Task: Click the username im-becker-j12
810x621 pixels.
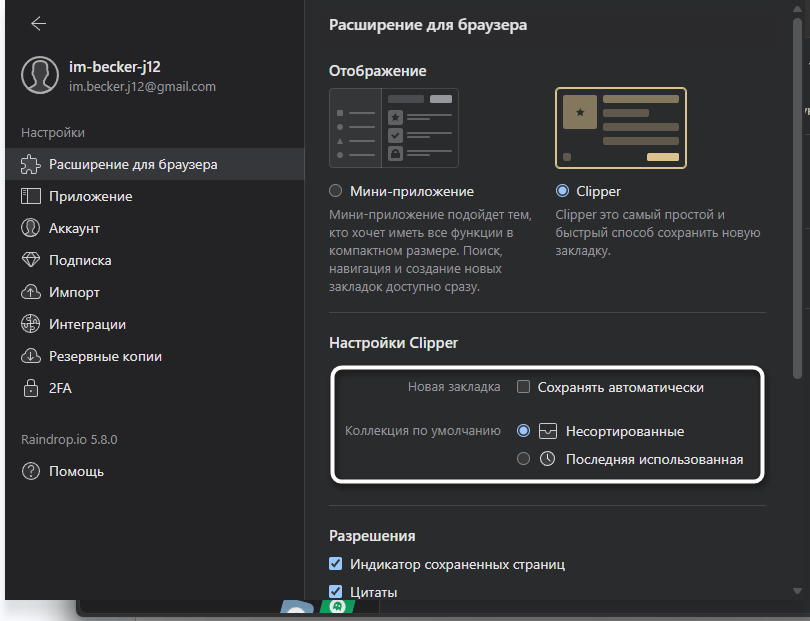Action: [x=115, y=67]
